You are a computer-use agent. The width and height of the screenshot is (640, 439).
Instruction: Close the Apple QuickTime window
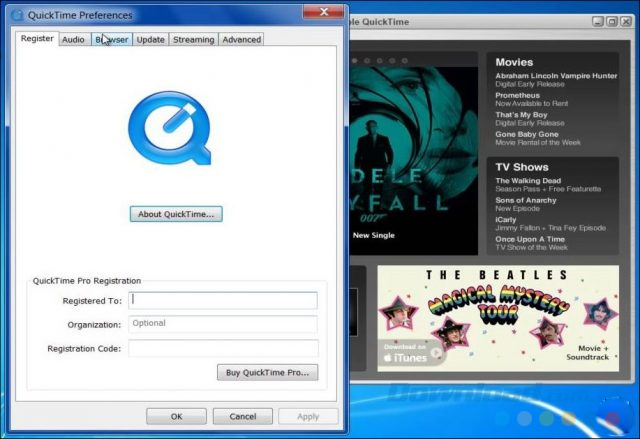coord(626,22)
